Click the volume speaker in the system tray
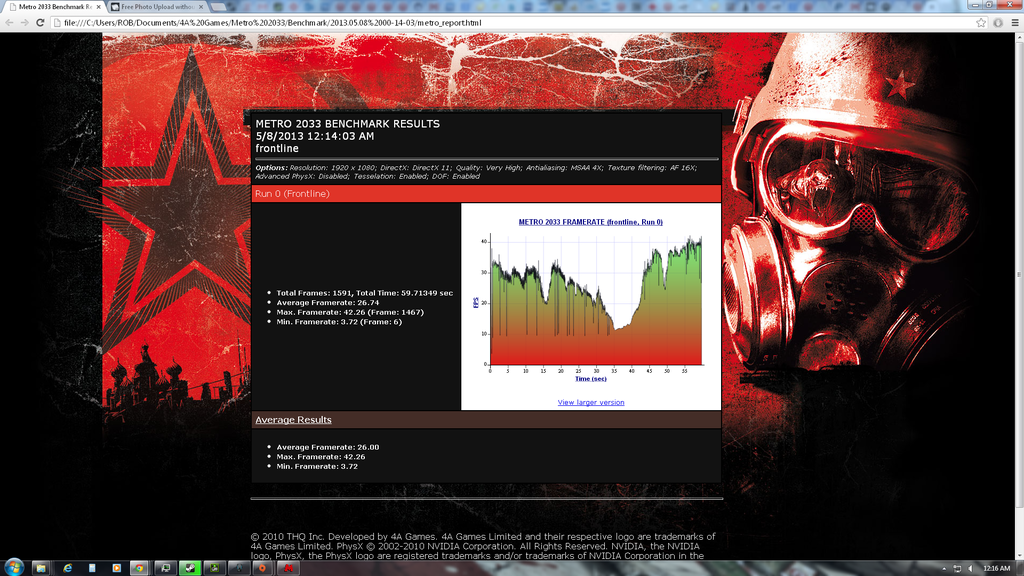1024x576 pixels. [x=971, y=568]
